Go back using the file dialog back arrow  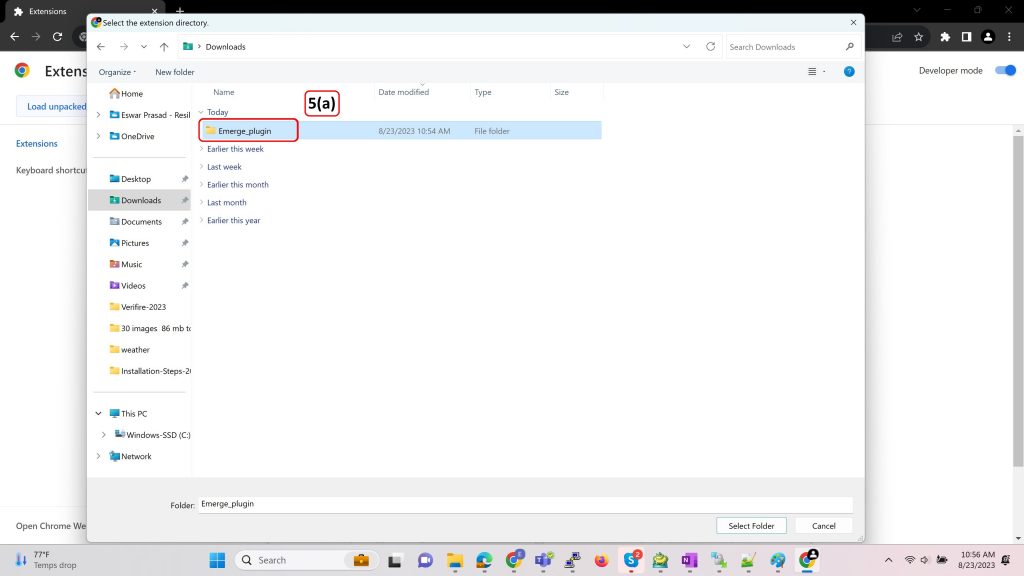click(101, 47)
